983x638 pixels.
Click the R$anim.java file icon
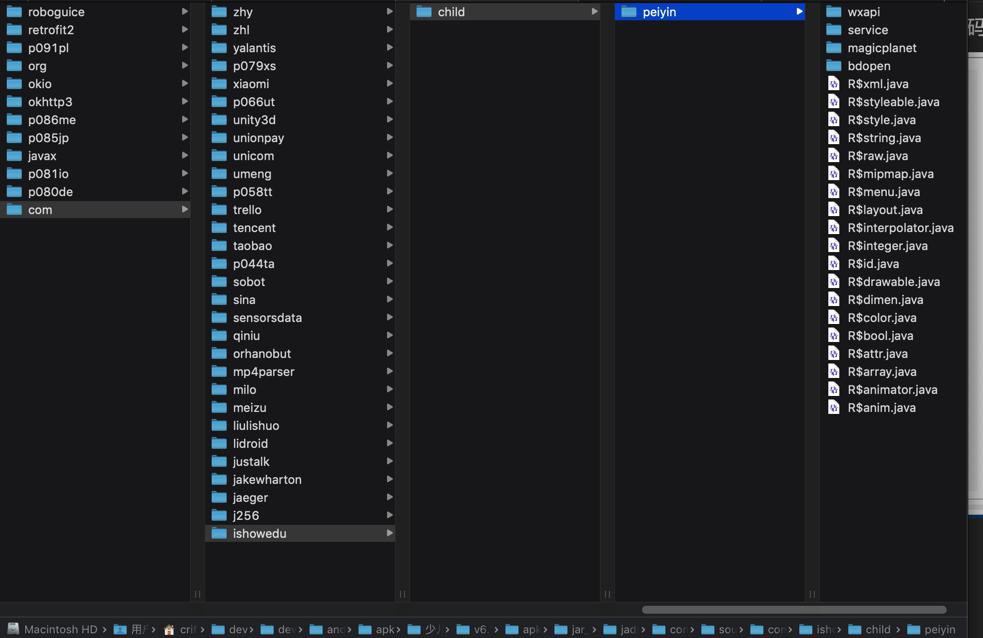pos(834,408)
